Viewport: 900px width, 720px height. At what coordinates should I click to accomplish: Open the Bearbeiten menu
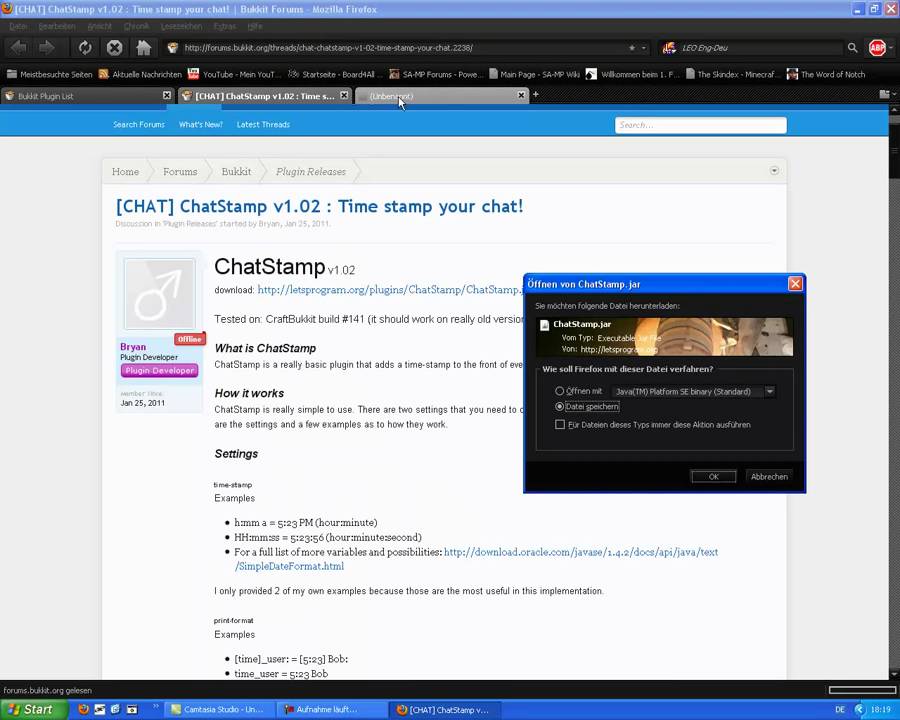[x=57, y=26]
